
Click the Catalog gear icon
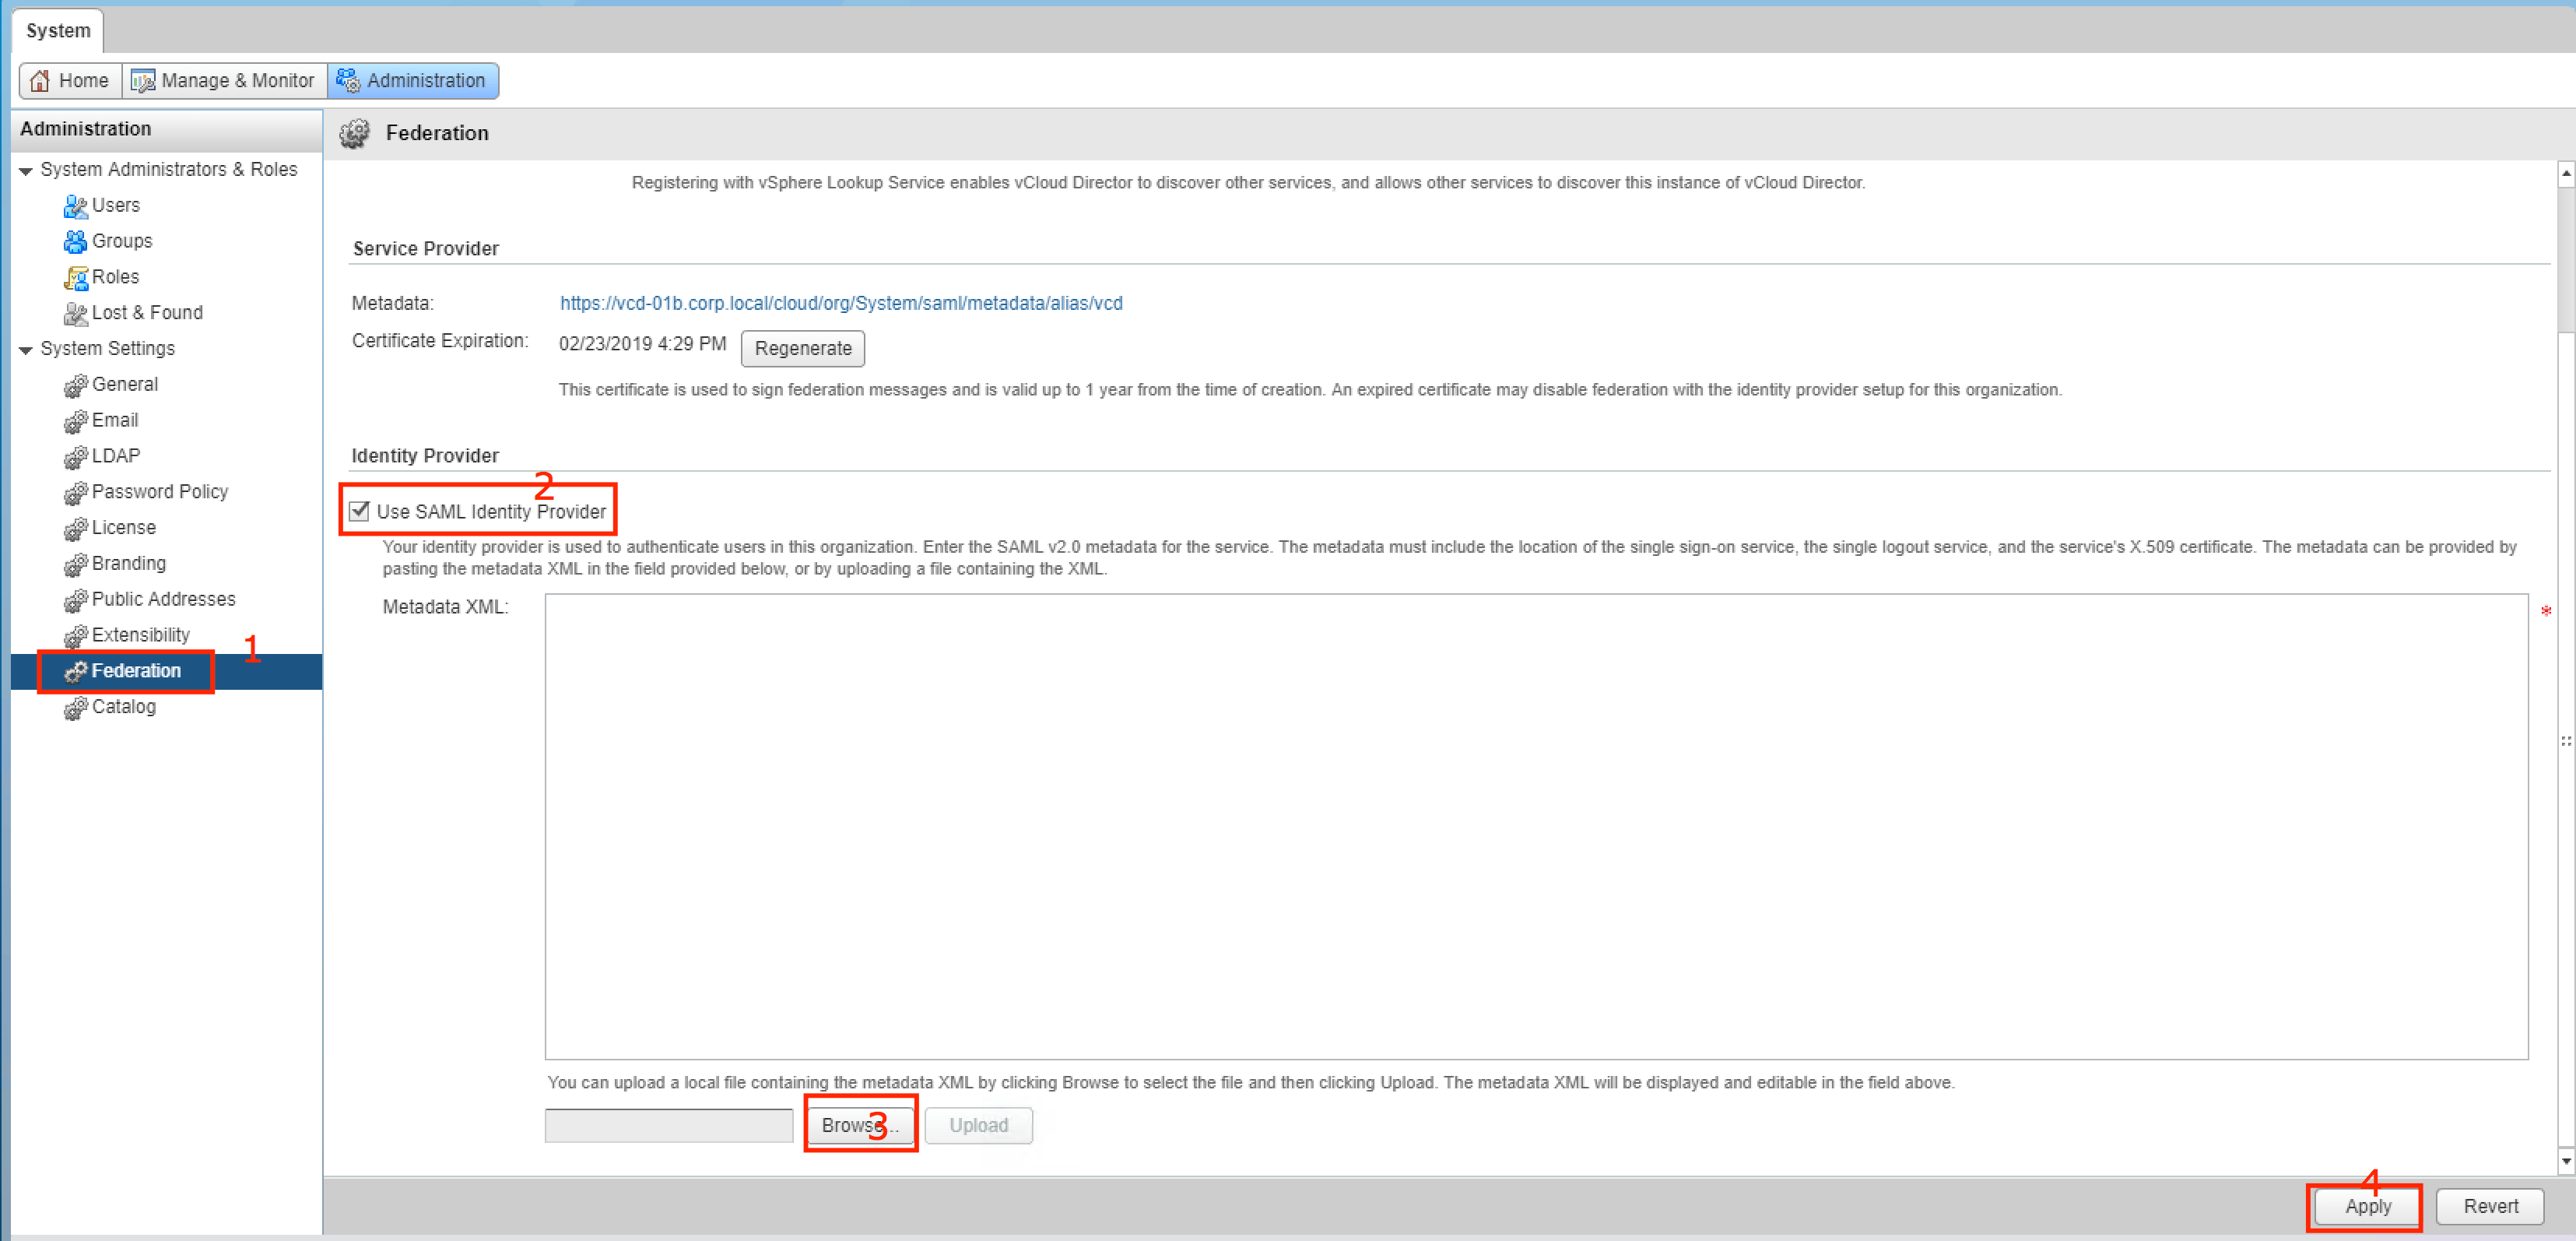(x=75, y=708)
